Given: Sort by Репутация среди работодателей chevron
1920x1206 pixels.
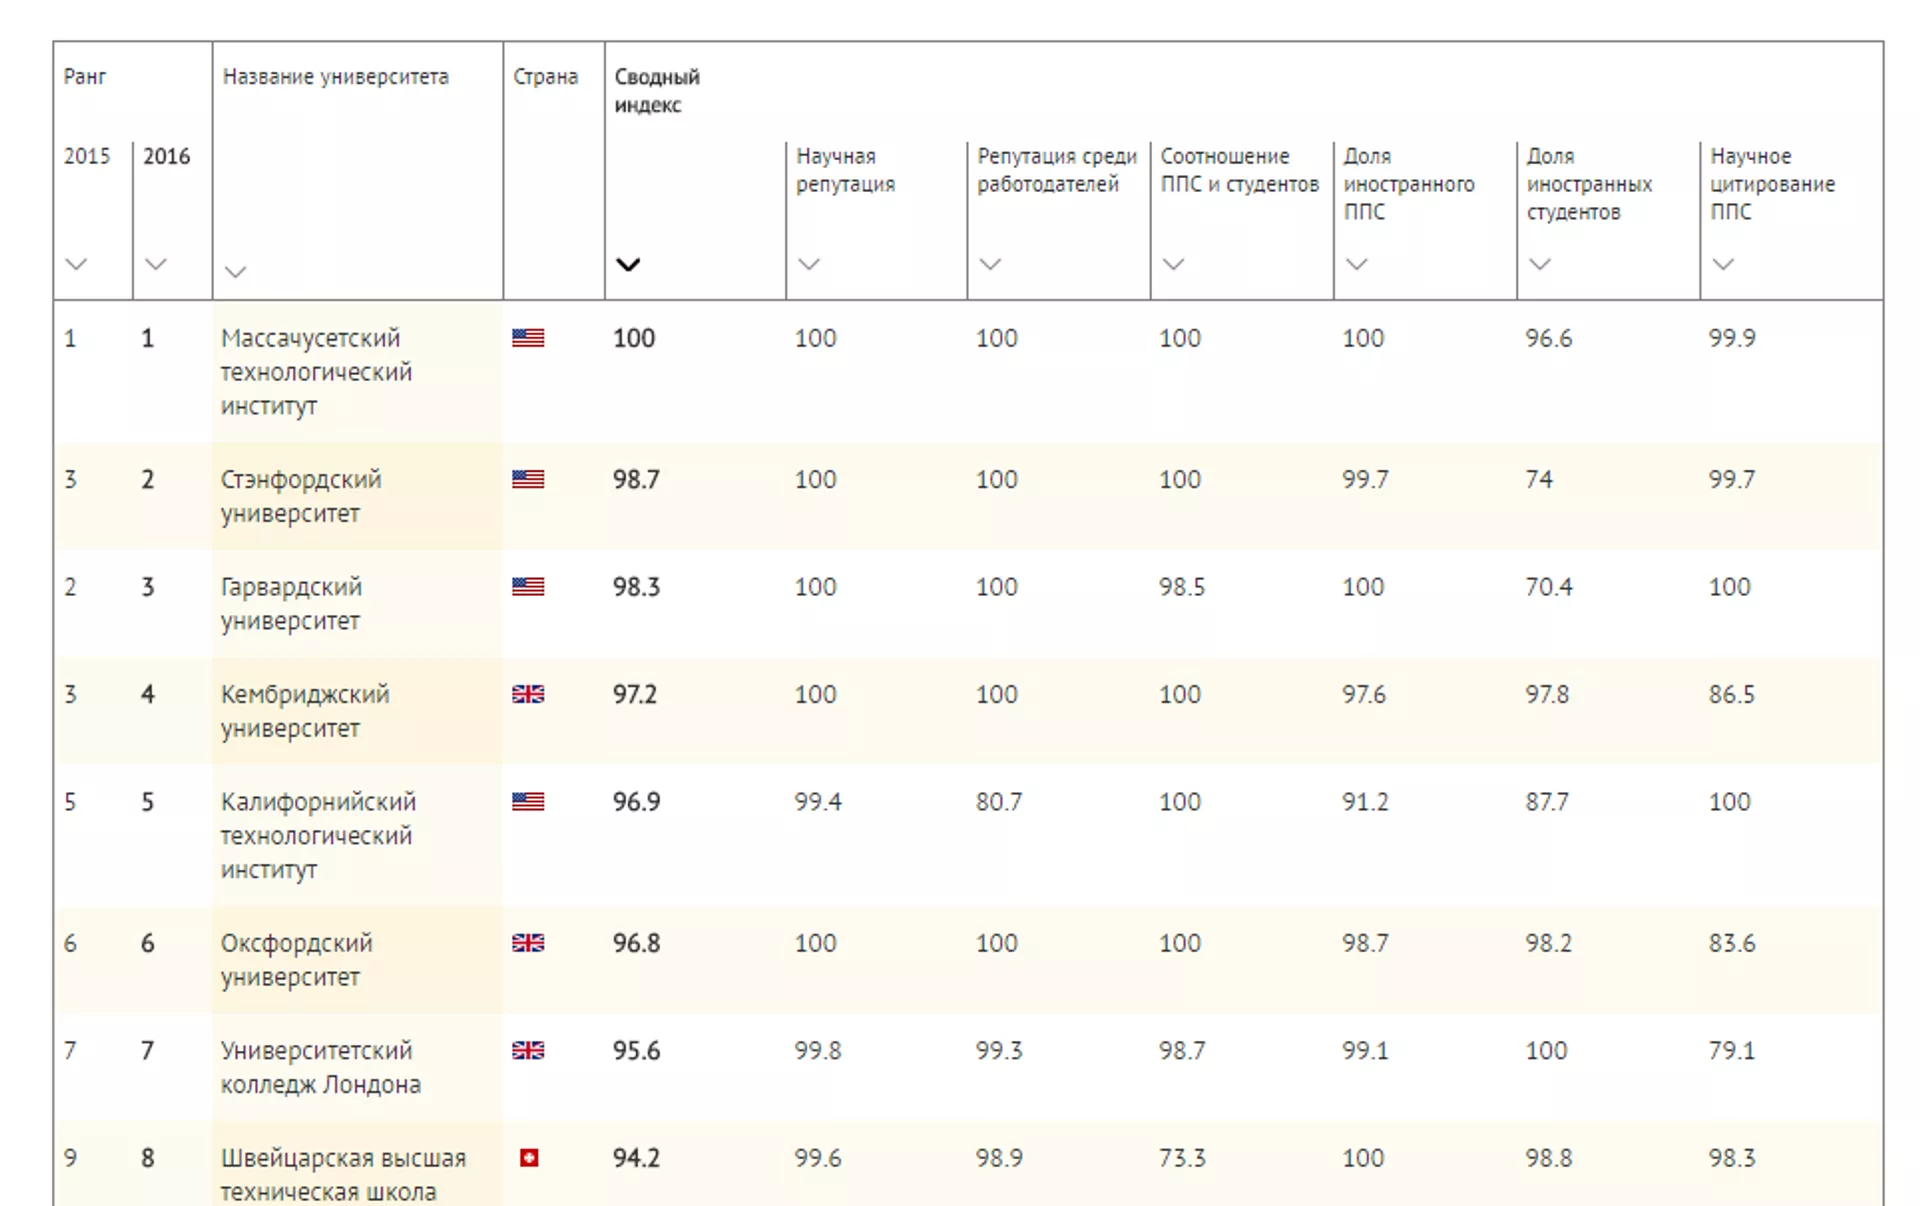Looking at the screenshot, I should 990,264.
